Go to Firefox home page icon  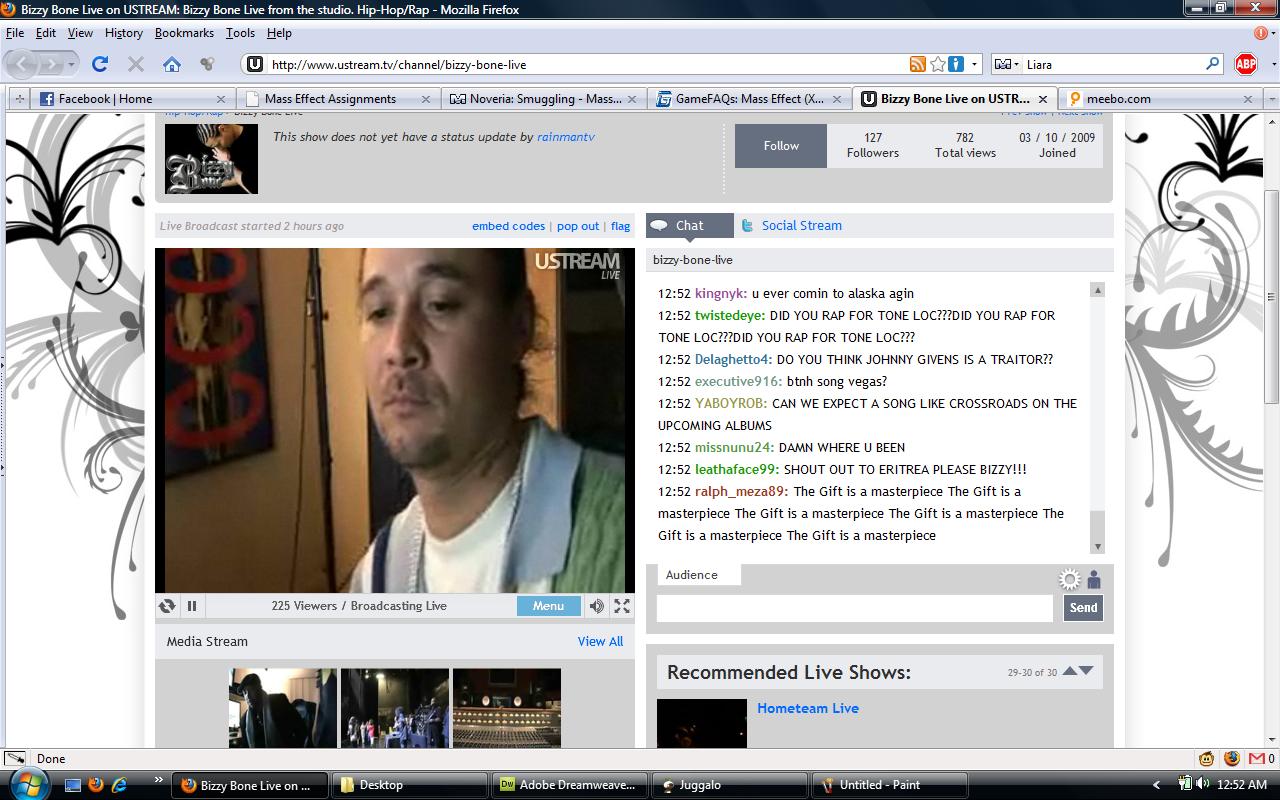point(172,64)
